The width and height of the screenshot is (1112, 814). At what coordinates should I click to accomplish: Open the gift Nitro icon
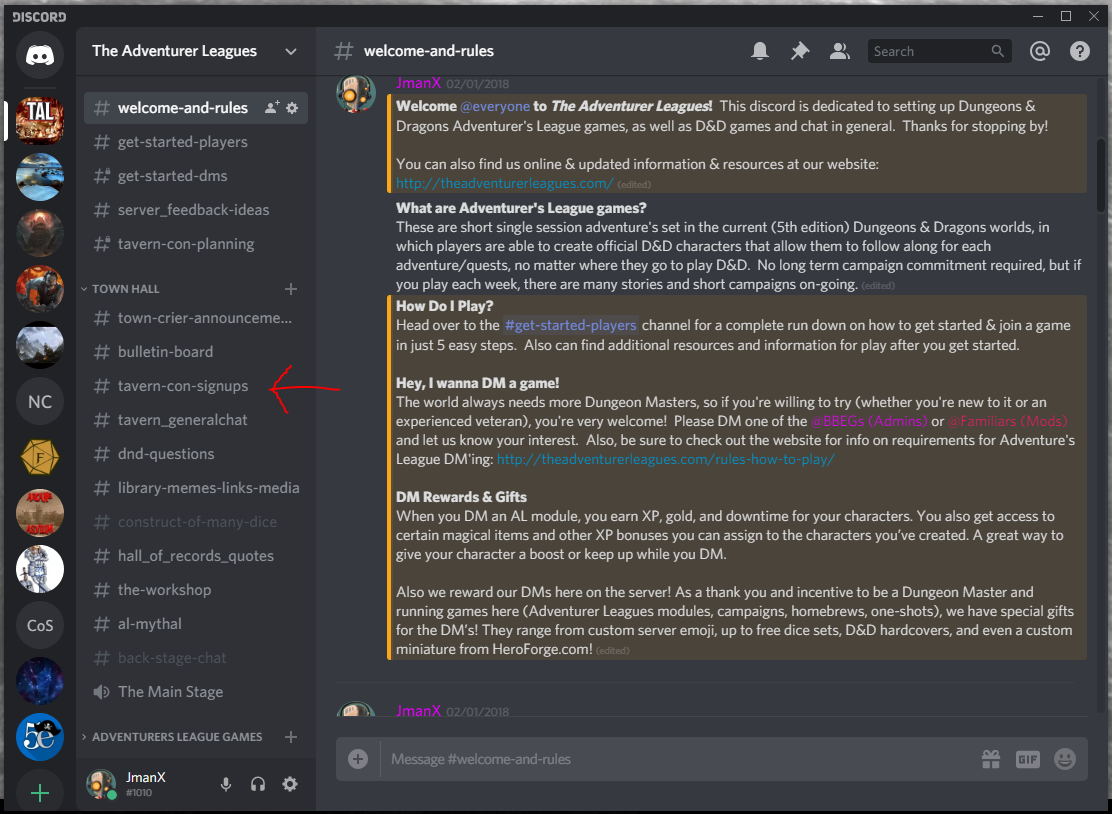[991, 759]
